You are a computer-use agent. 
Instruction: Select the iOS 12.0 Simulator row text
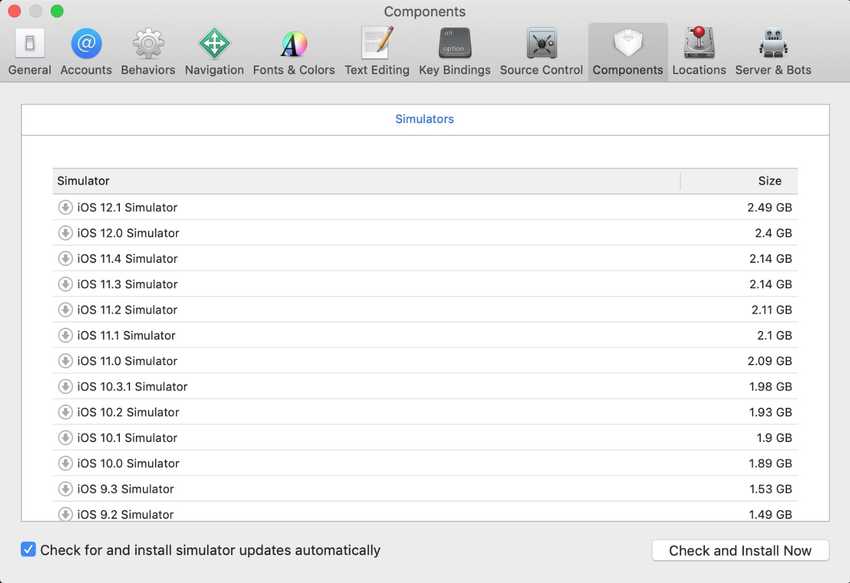pyautogui.click(x=128, y=233)
